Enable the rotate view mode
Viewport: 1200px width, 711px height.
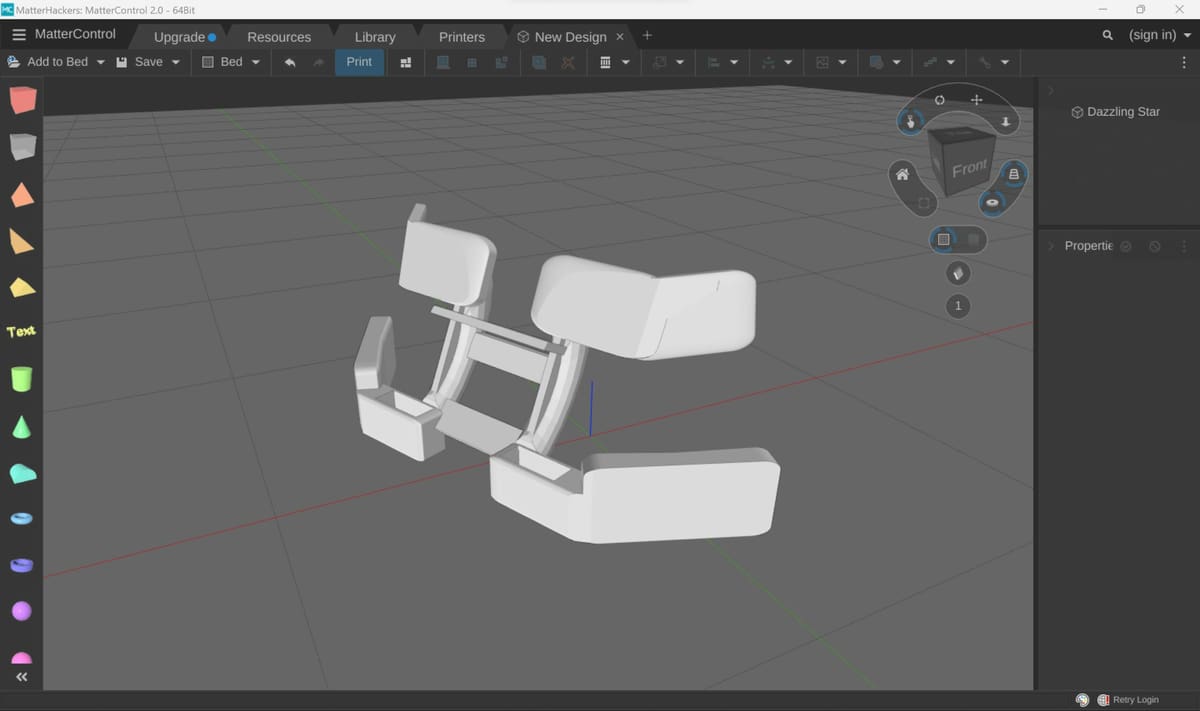(940, 100)
